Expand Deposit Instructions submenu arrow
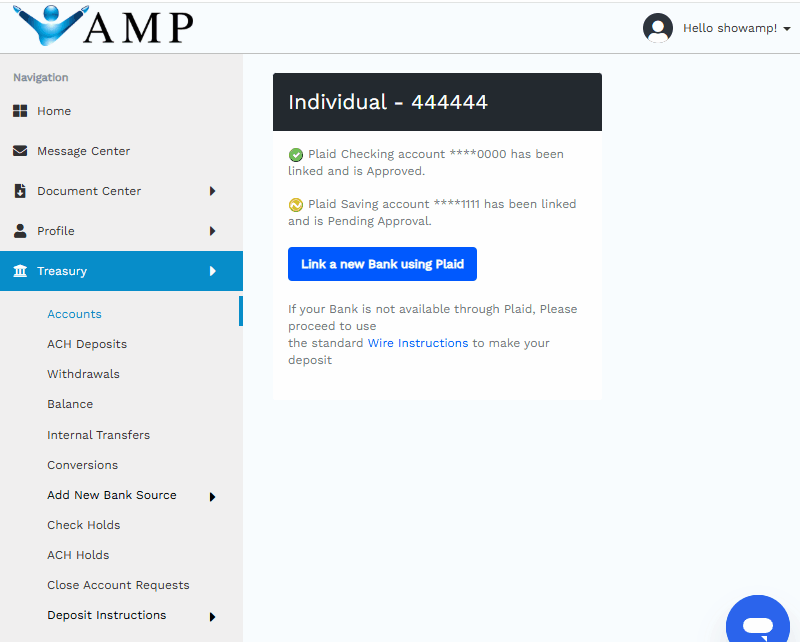The width and height of the screenshot is (800, 642). point(212,616)
